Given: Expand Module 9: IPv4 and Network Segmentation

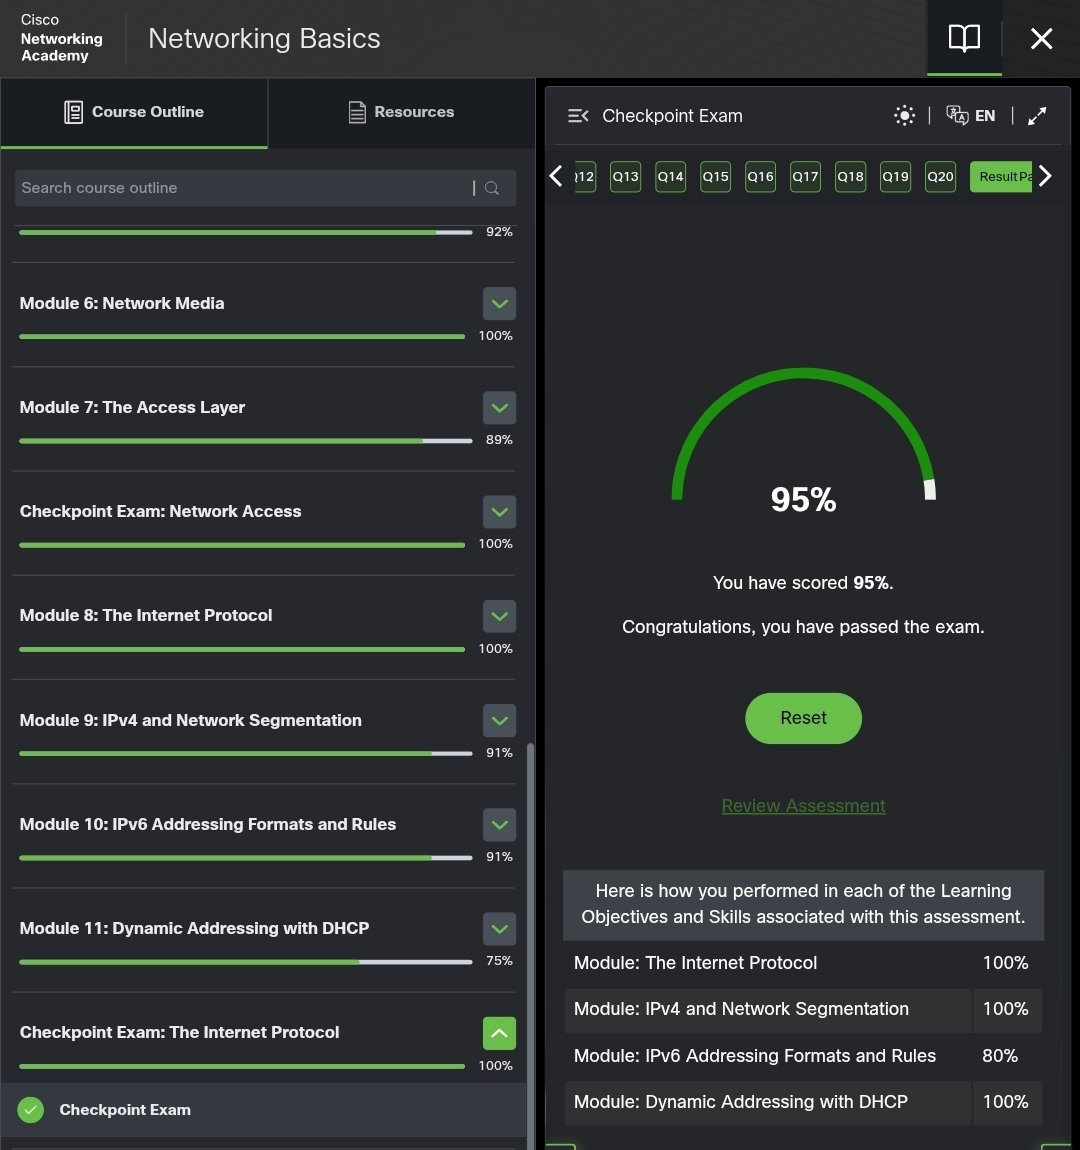Looking at the screenshot, I should pos(499,721).
